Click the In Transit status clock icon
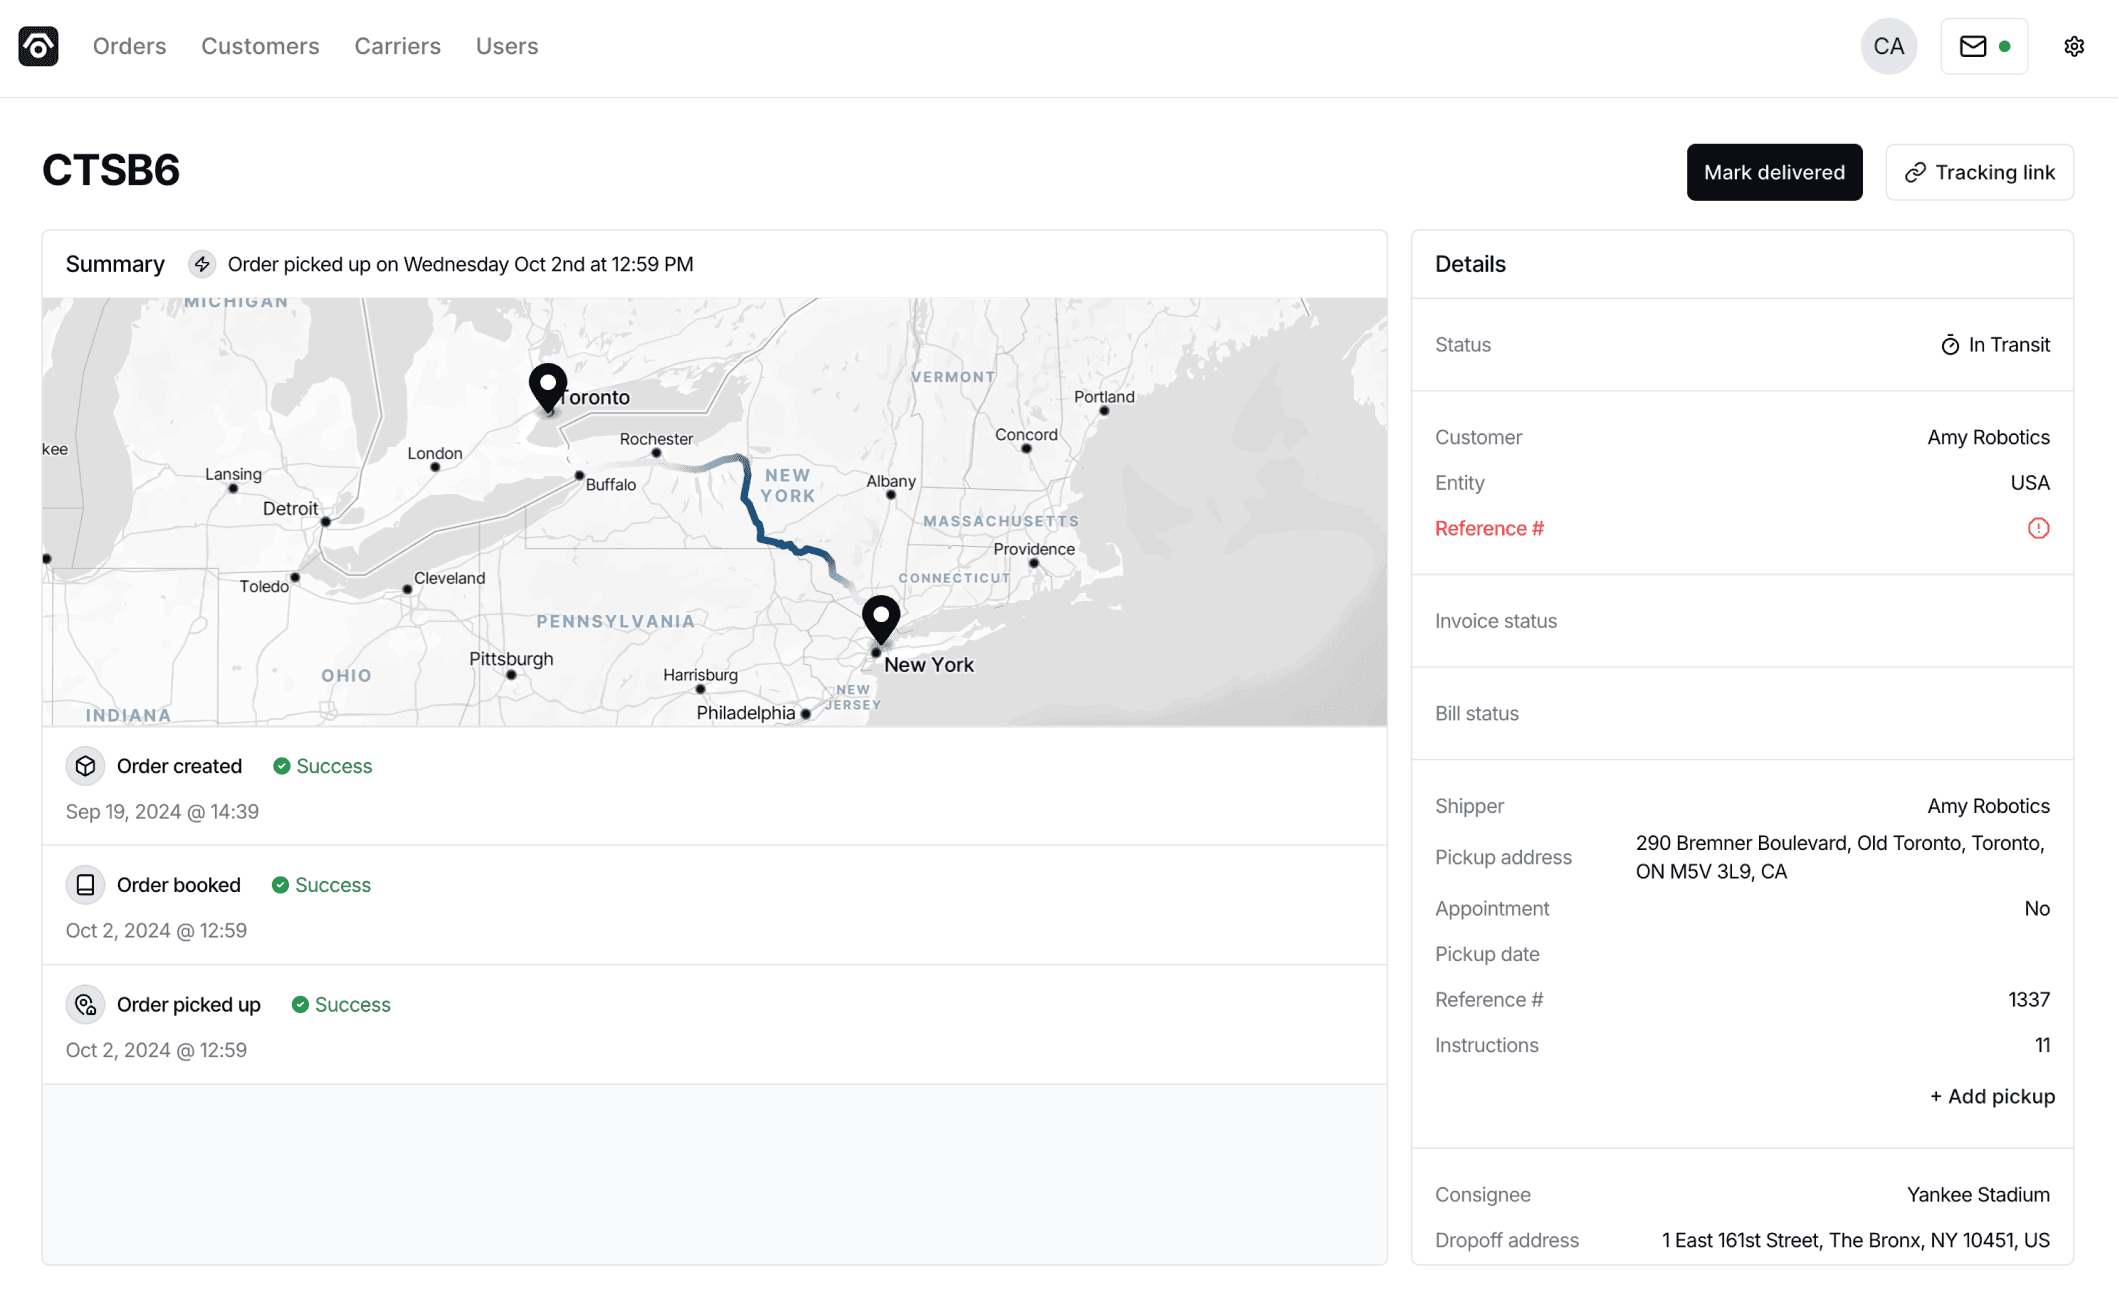Image resolution: width=2119 pixels, height=1307 pixels. 1950,344
